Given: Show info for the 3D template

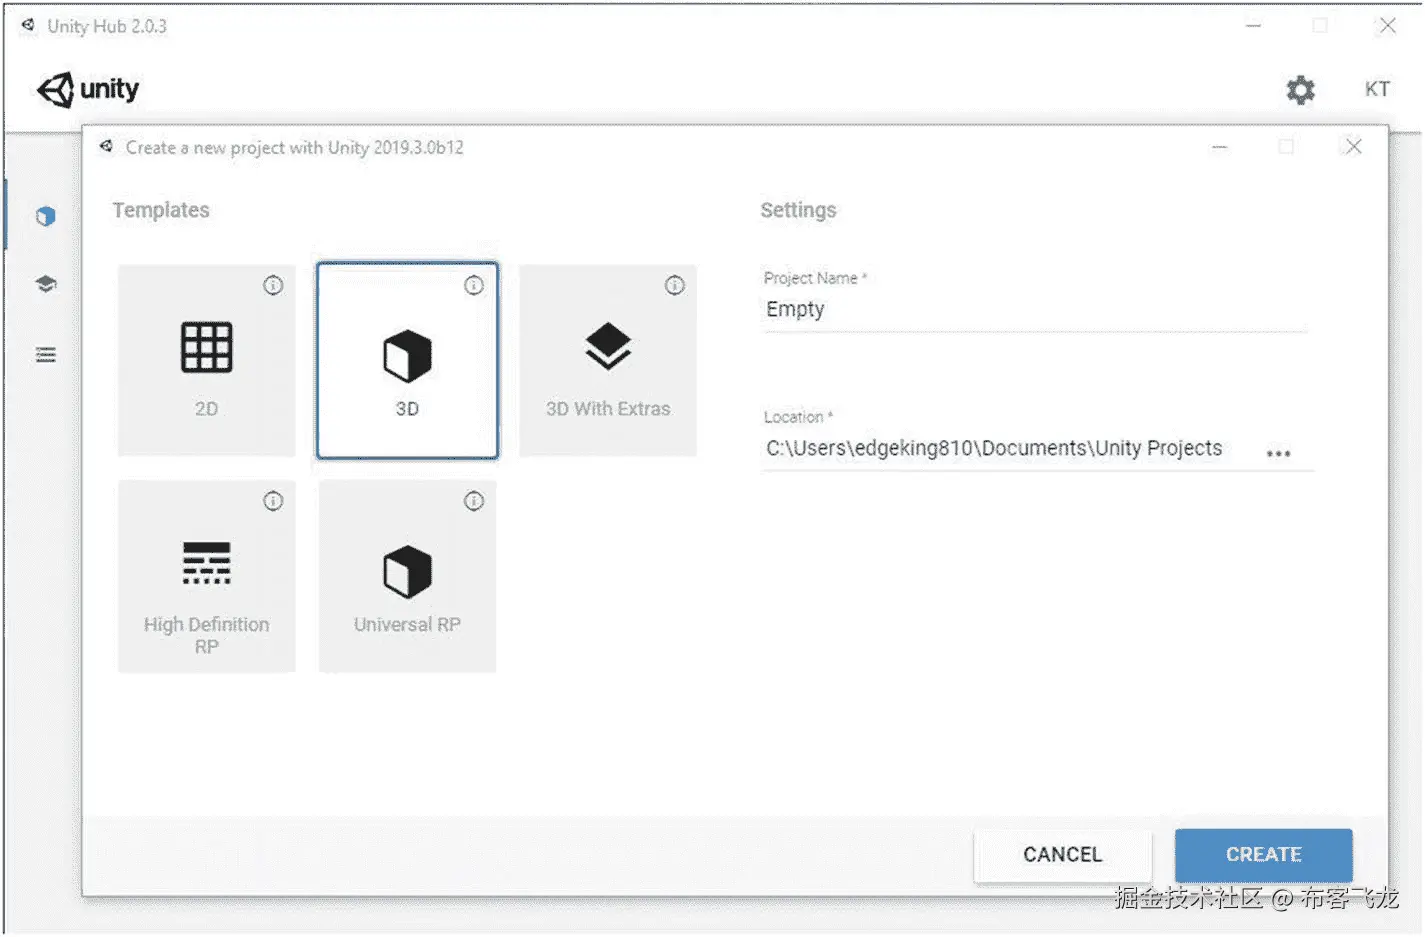Looking at the screenshot, I should pyautogui.click(x=474, y=286).
